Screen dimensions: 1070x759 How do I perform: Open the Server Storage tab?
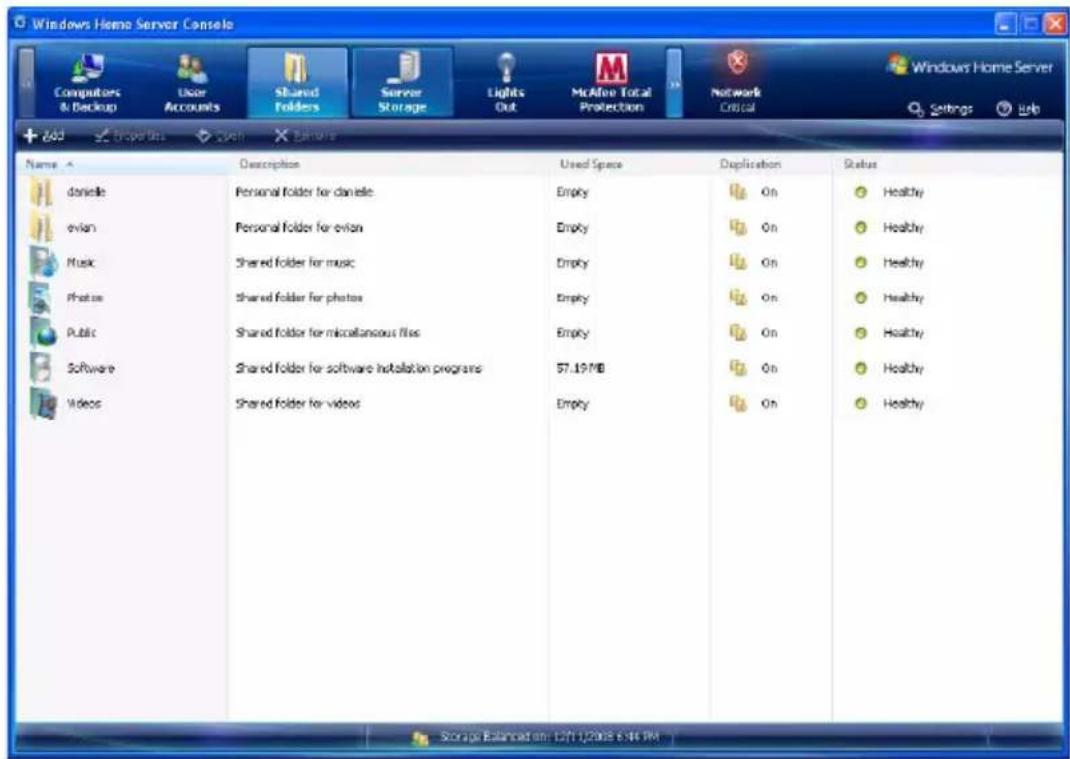click(402, 83)
